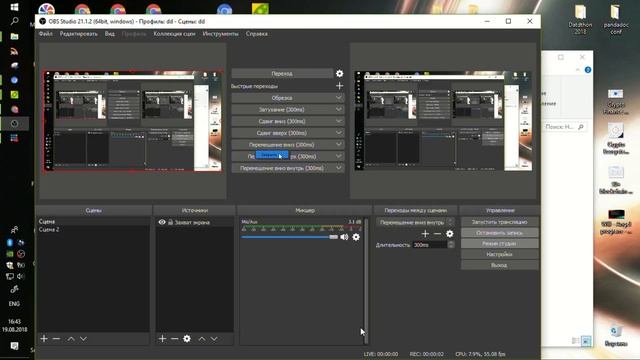The image size is (640, 360).
Task: Expand options chevron for Обрезка quick transition
Action: [x=338, y=98]
